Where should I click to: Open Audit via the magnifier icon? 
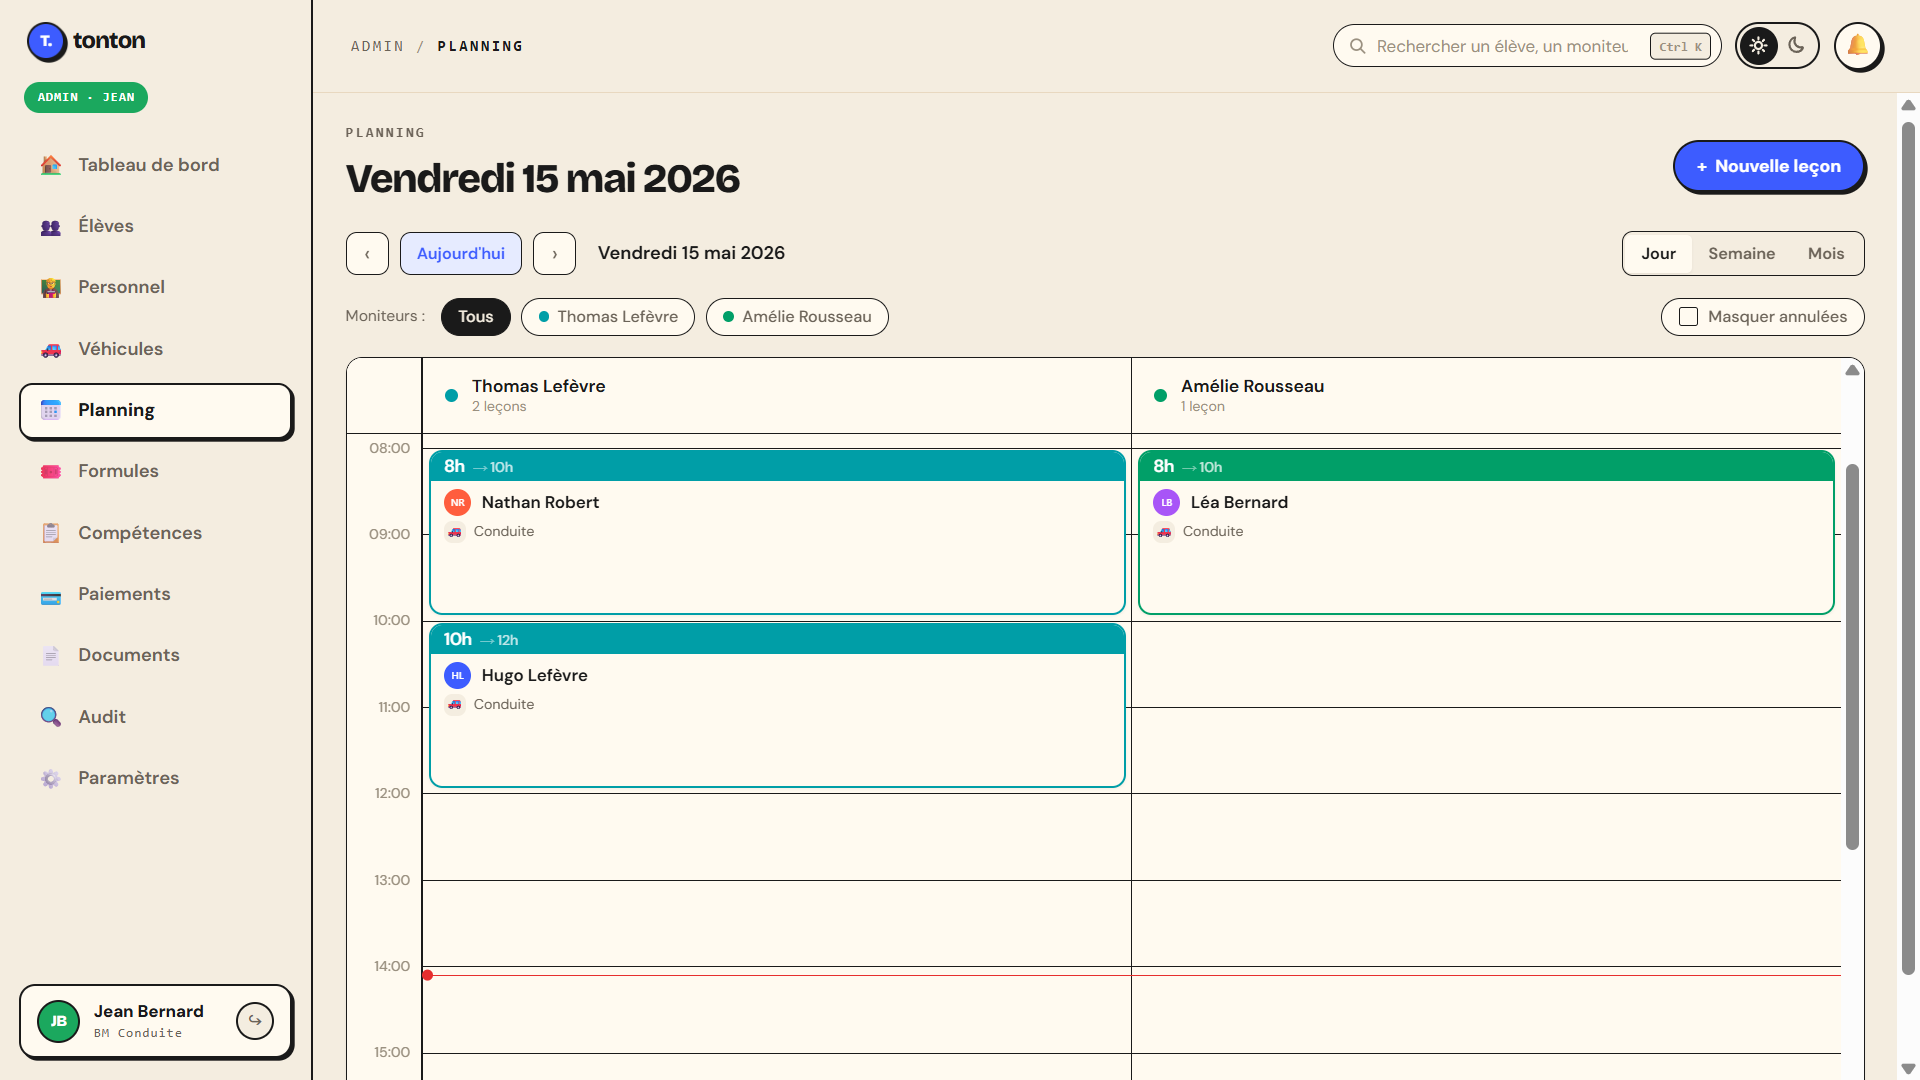pos(51,717)
